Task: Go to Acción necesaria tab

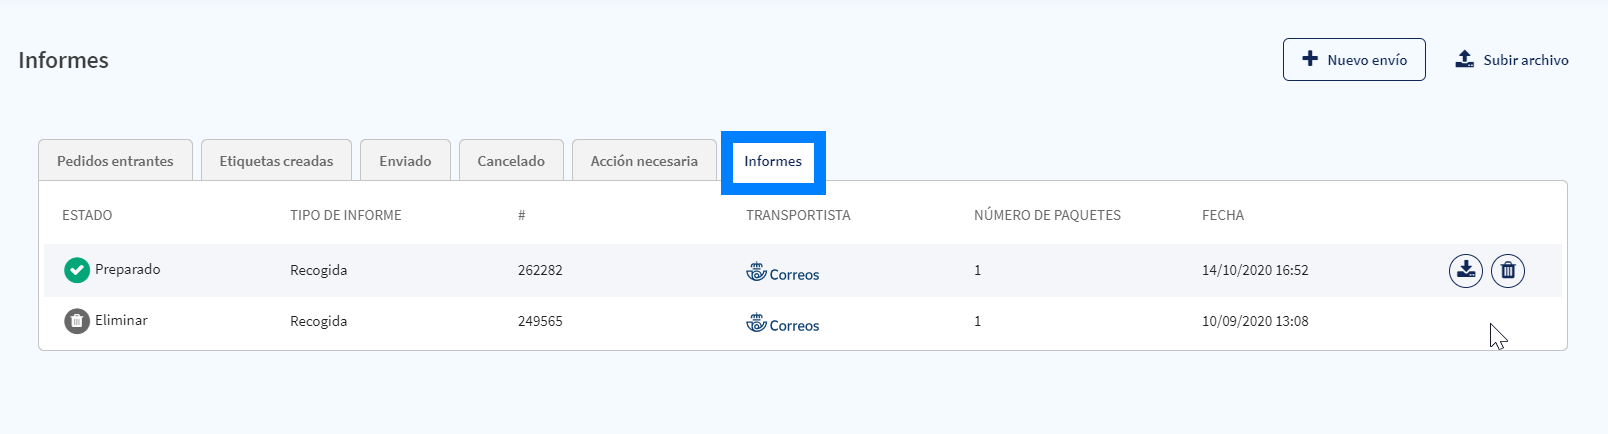Action: (644, 161)
